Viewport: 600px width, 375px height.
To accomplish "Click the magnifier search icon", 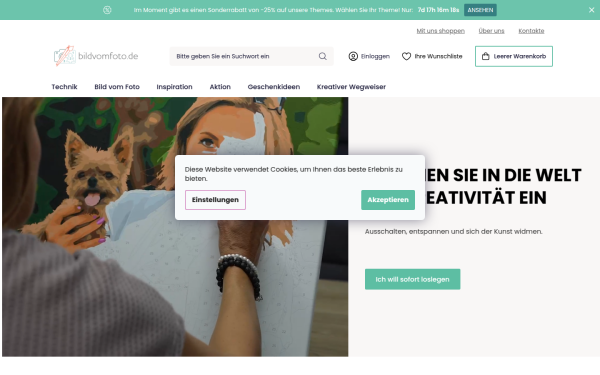I will pos(323,56).
